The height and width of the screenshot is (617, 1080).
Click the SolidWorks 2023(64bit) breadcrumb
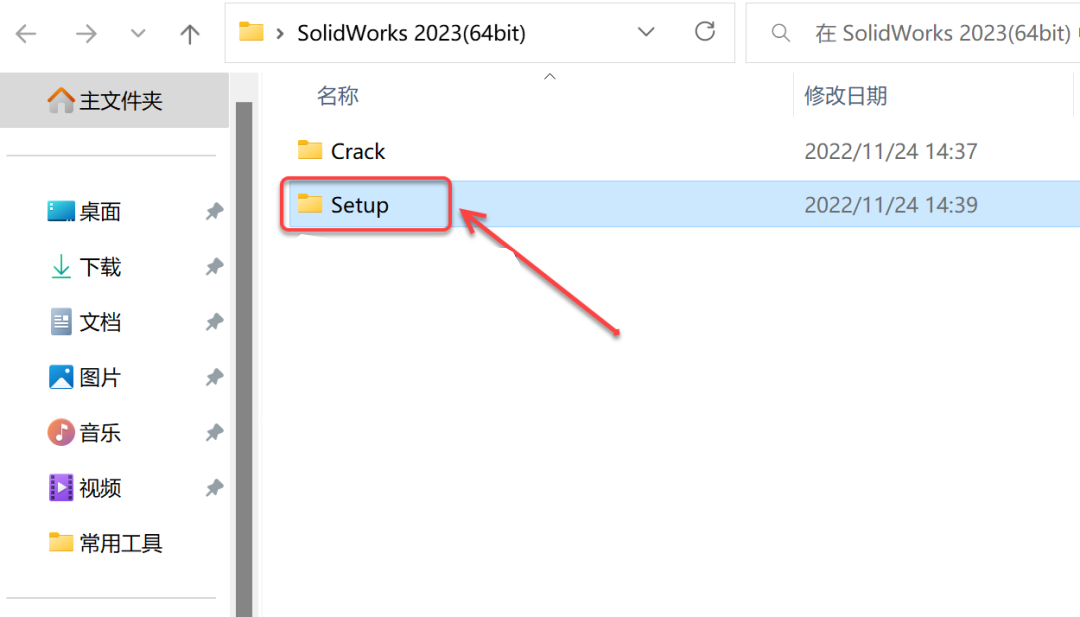pos(411,32)
